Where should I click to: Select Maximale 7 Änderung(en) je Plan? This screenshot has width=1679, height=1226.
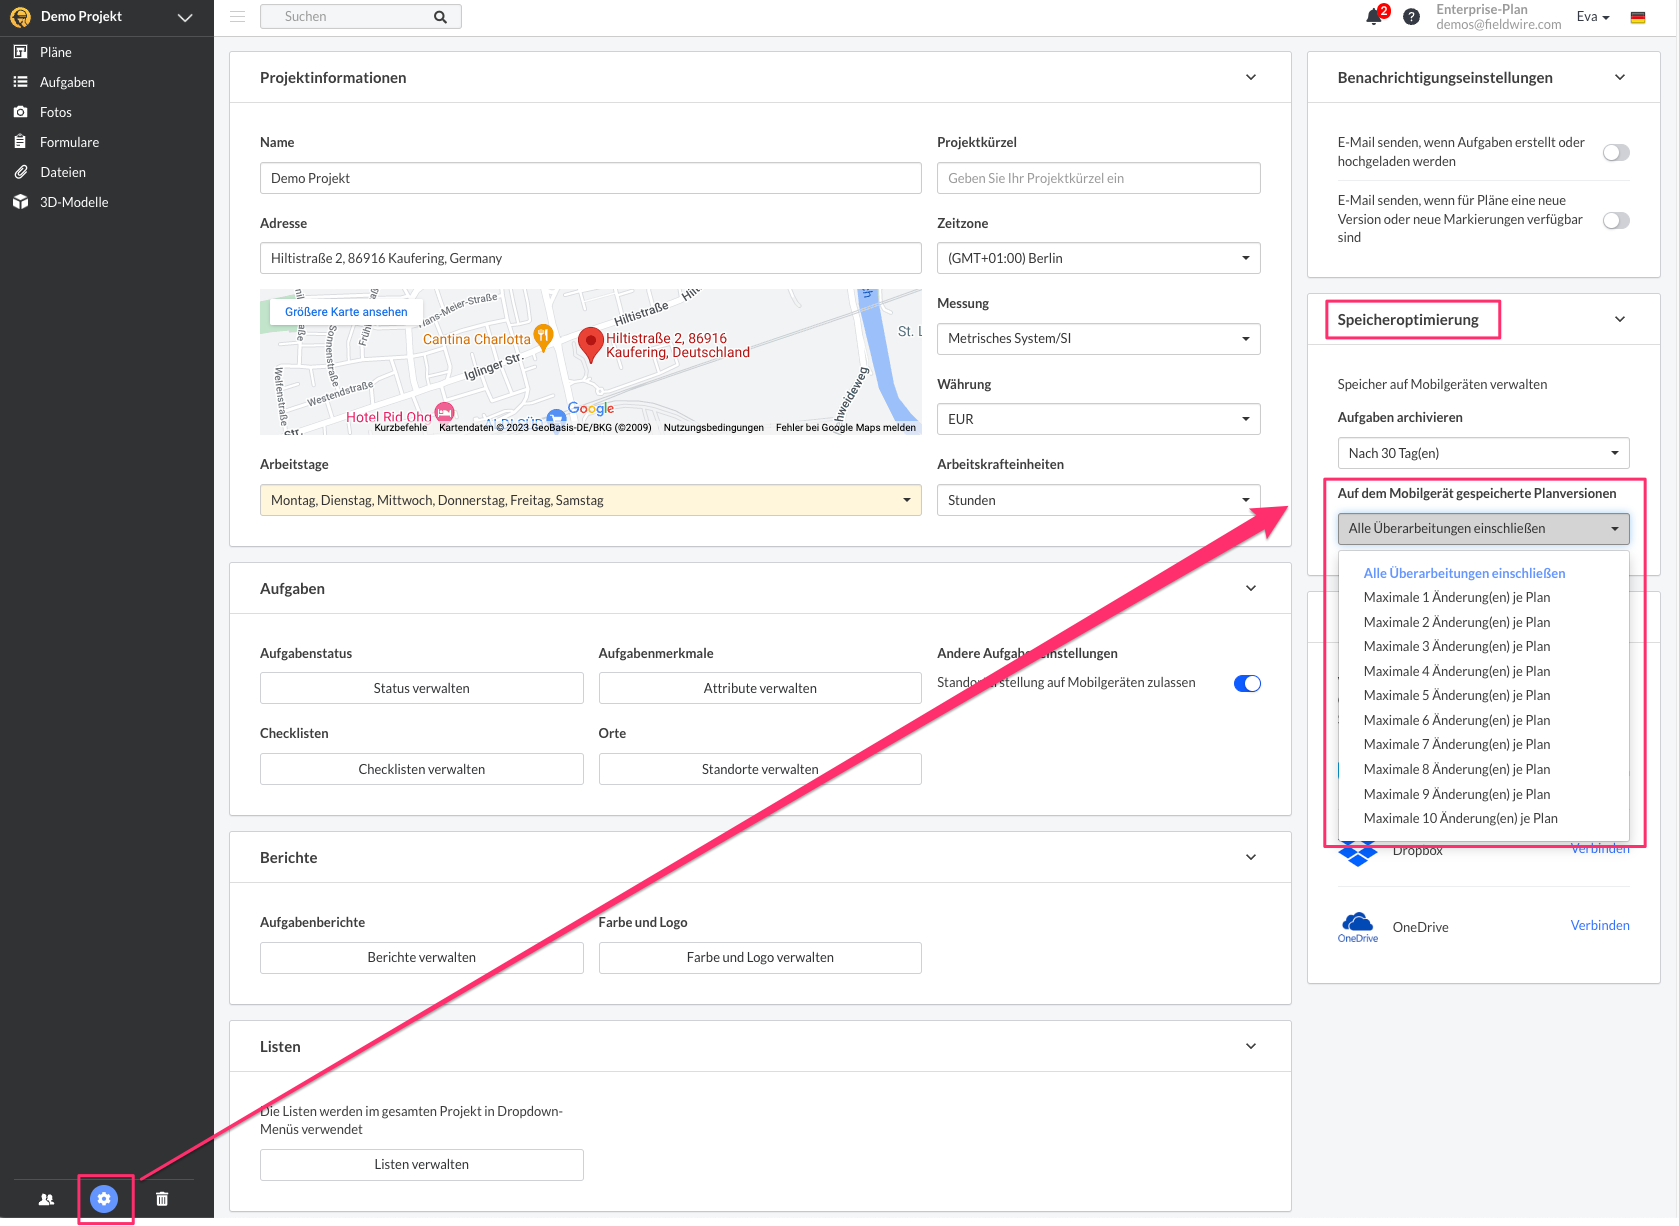click(1483, 744)
